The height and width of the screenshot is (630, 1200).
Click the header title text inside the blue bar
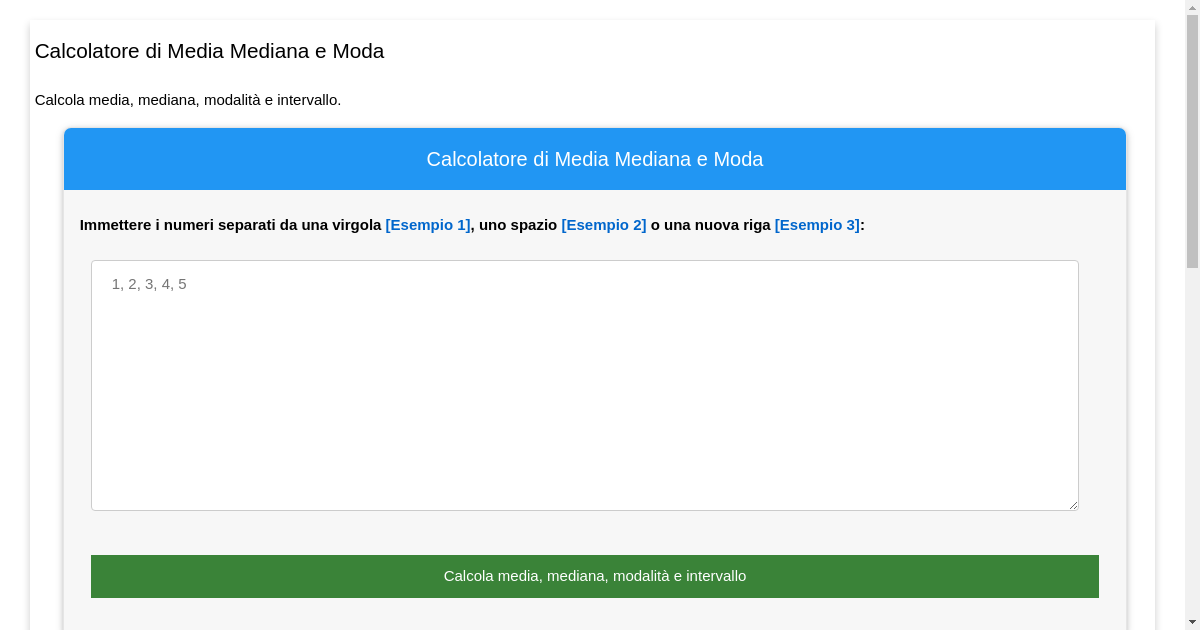coord(594,158)
